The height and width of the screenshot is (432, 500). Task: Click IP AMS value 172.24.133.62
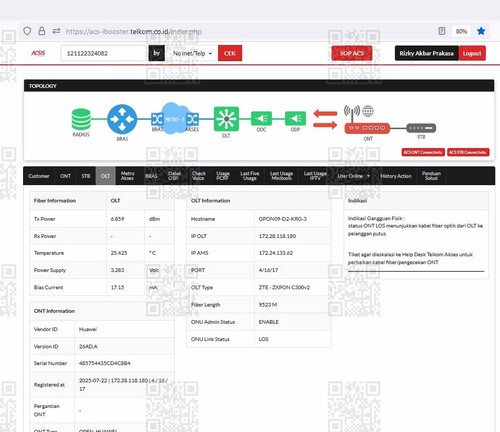(276, 253)
